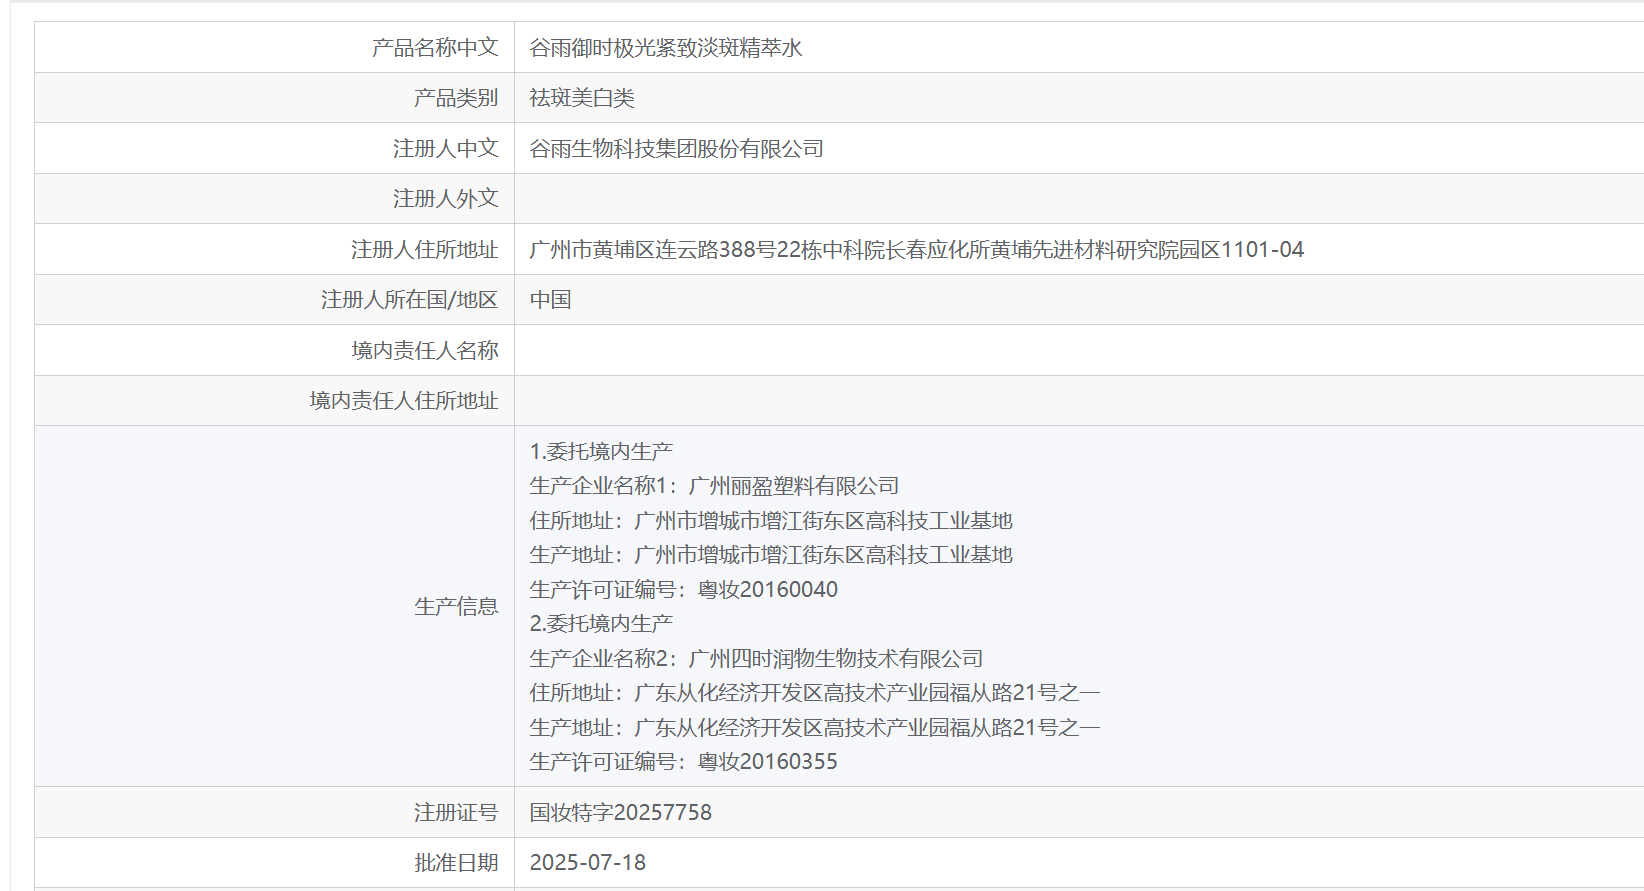Click the 生产信息 row label
Screen dimensions: 1644x891
point(455,607)
